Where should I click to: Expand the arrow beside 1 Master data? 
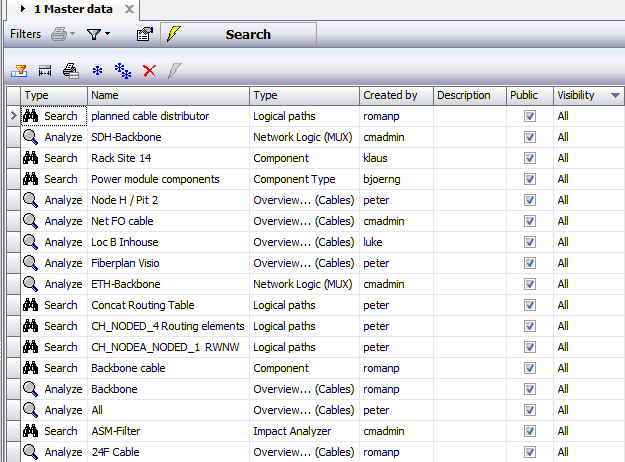[x=23, y=9]
